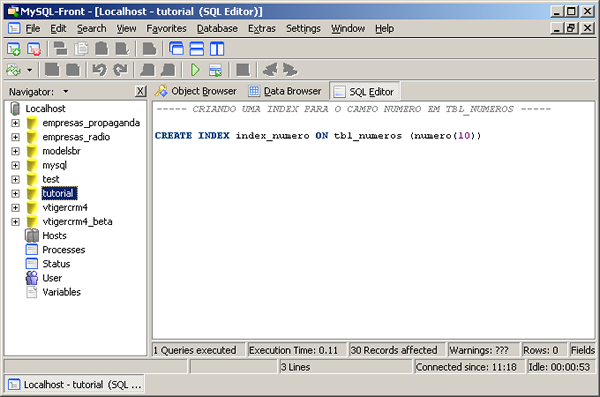Expand the empresas_propaganda database node
Screen dimensions: 600x397
click(x=15, y=123)
